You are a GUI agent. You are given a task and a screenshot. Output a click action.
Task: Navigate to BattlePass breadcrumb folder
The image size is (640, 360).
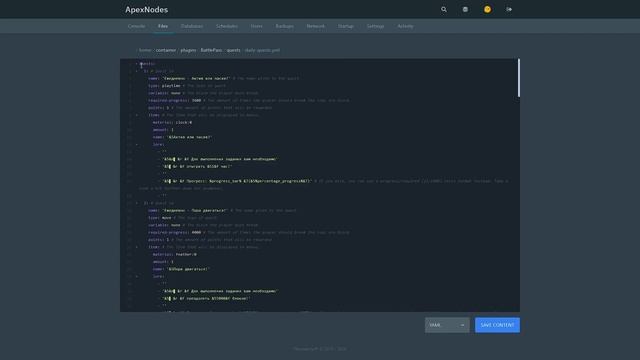211,50
